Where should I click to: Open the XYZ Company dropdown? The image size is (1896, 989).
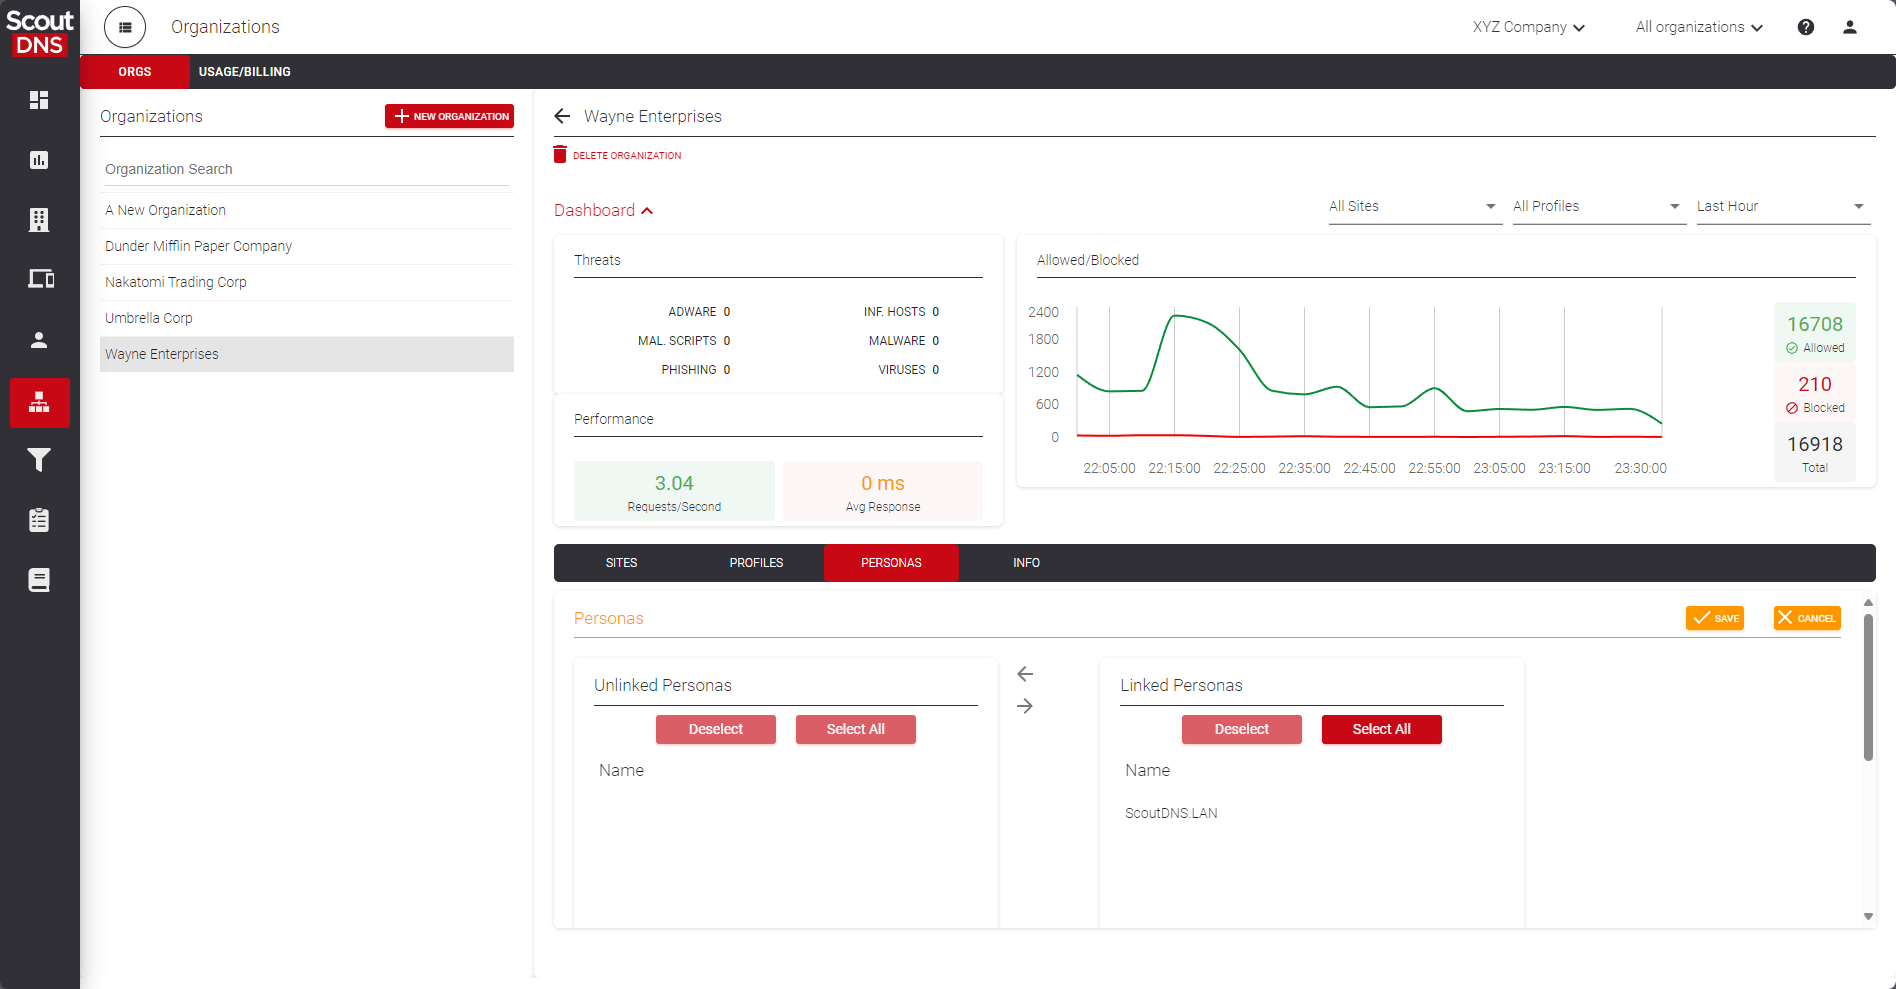point(1529,27)
